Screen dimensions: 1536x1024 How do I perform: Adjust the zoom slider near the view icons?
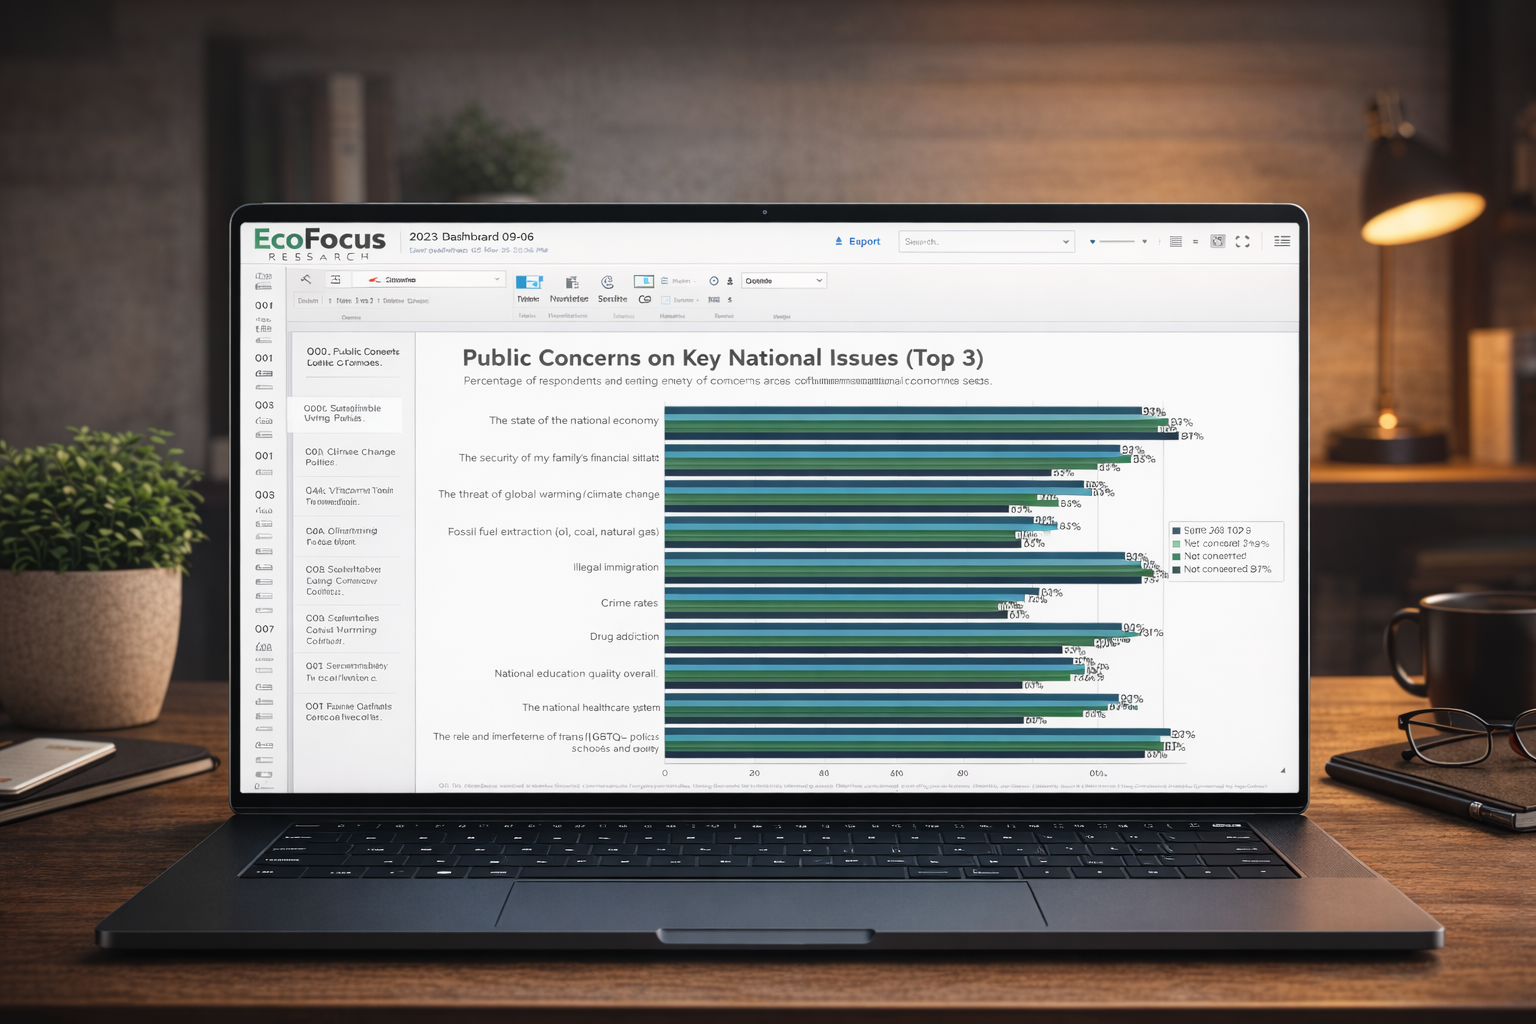[1117, 241]
